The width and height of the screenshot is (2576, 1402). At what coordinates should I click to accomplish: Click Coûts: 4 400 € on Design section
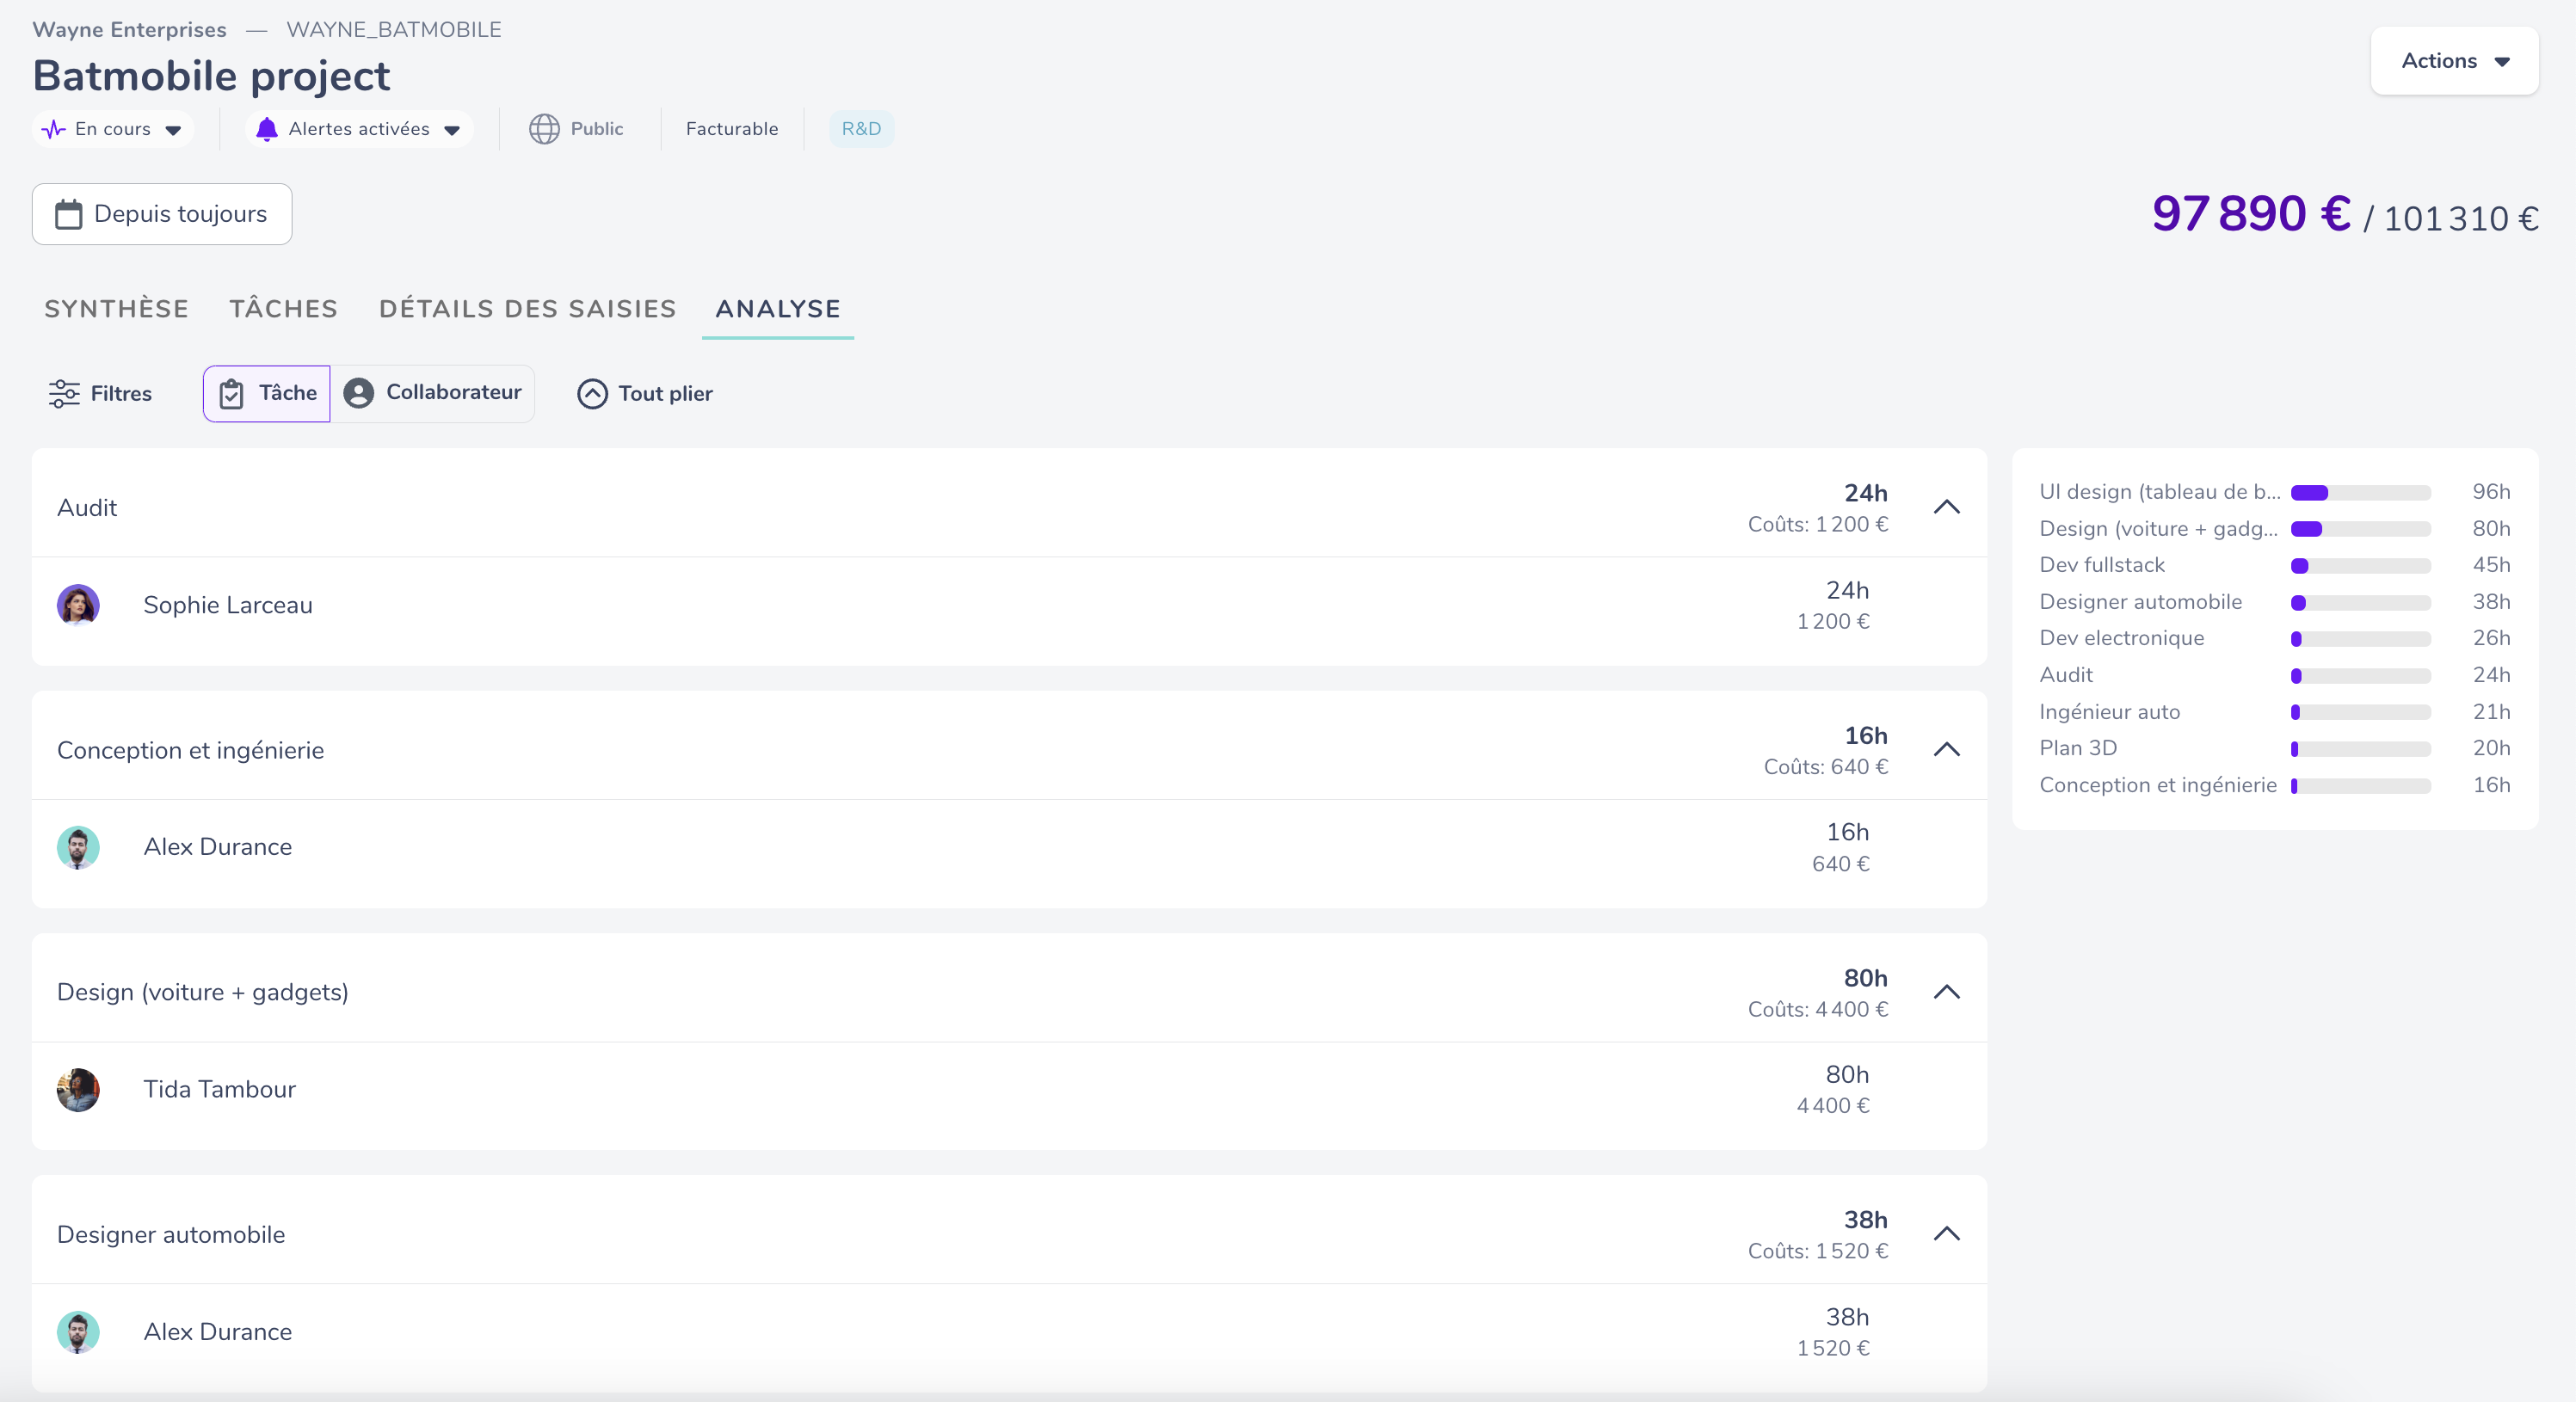pos(1817,1009)
